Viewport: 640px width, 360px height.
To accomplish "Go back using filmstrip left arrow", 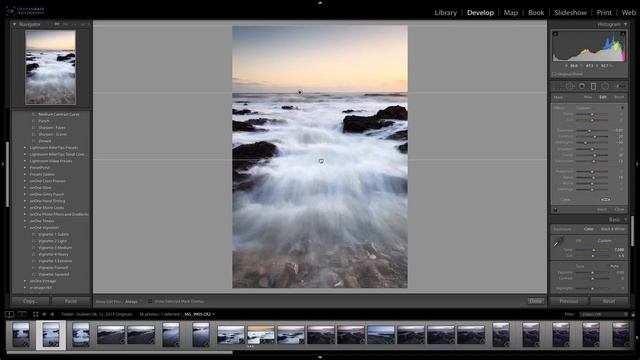I will (x=44, y=314).
